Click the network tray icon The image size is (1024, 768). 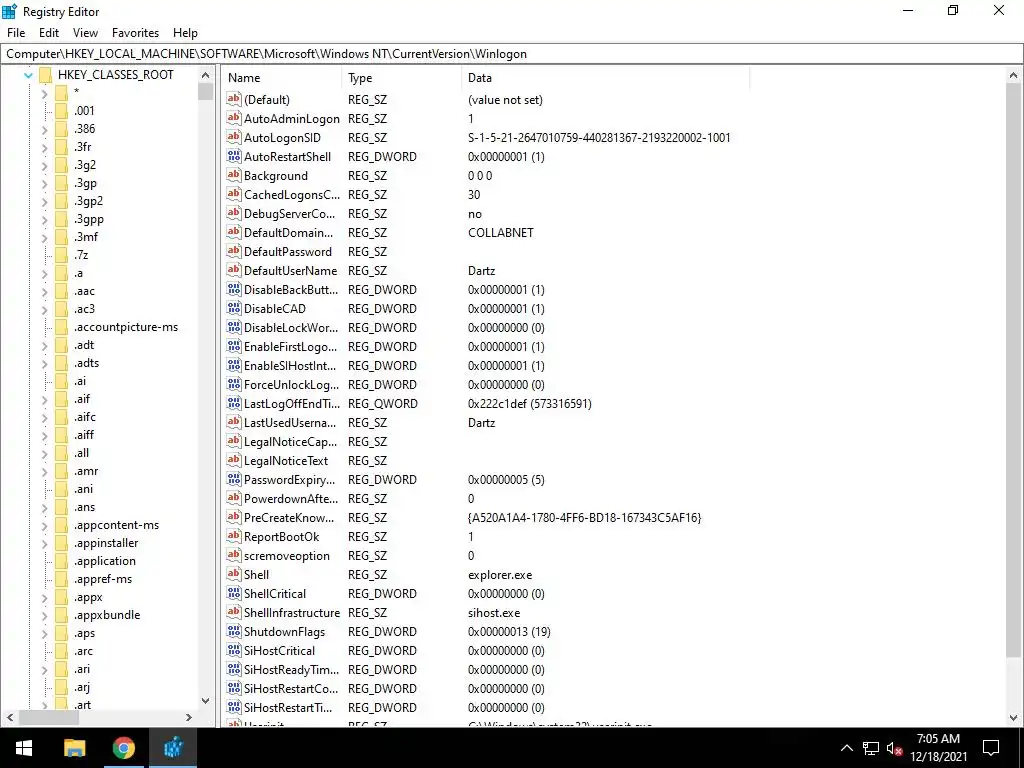(871, 748)
